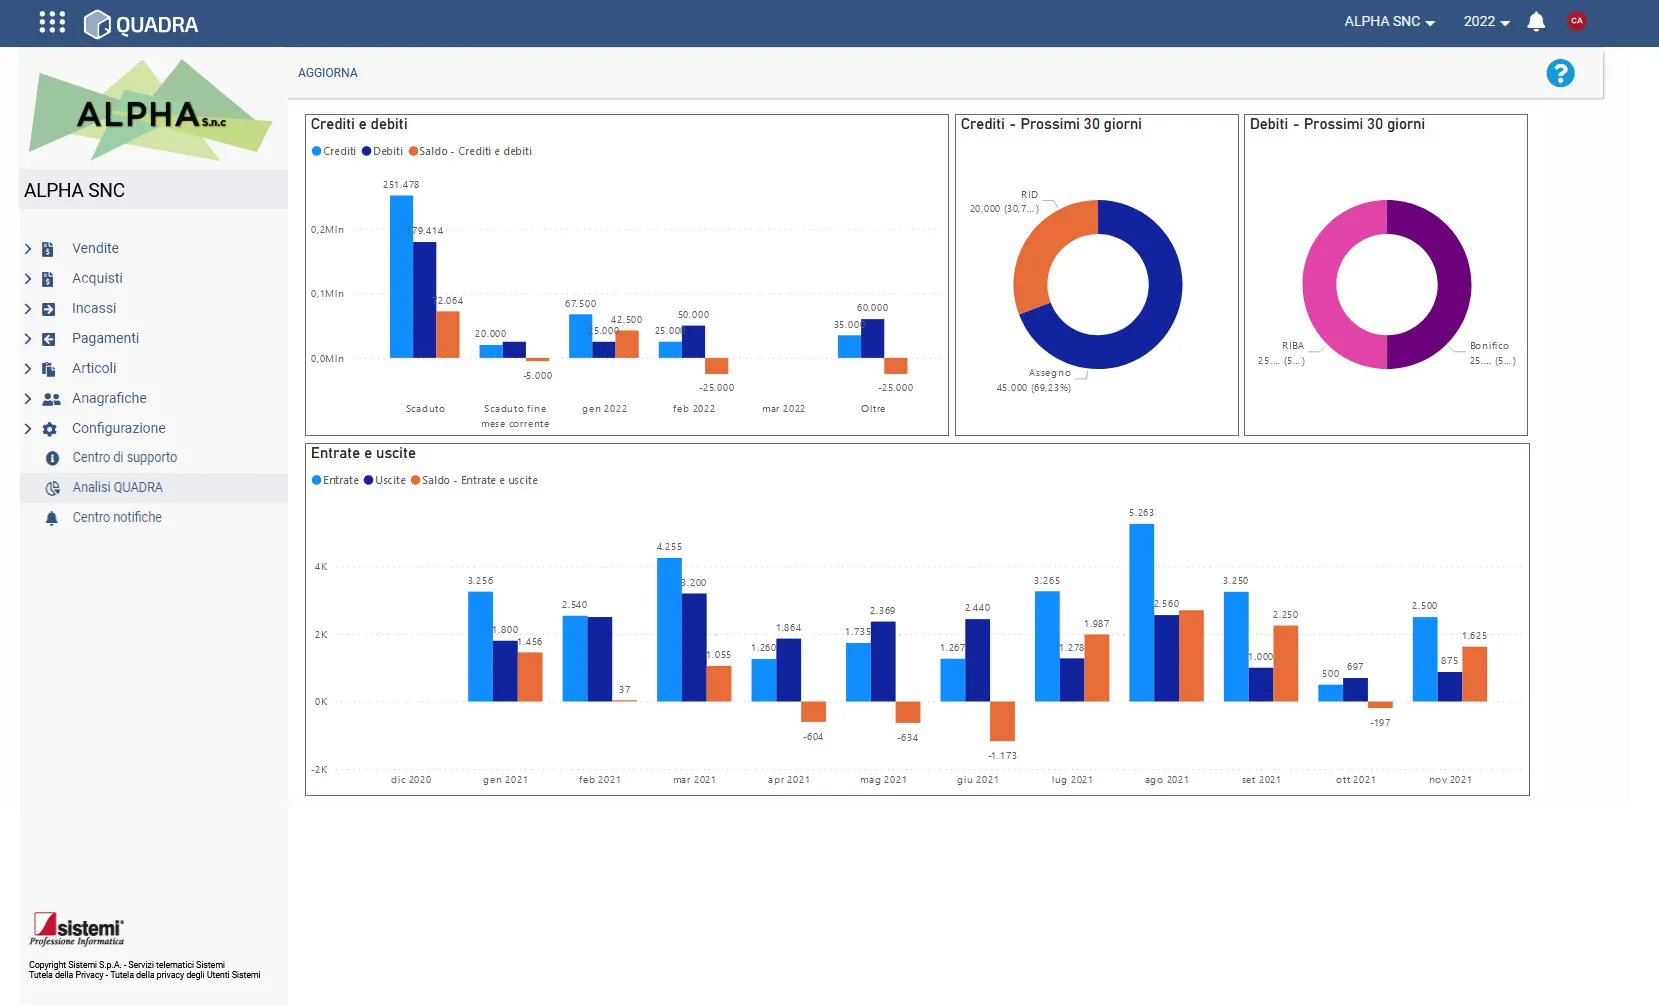This screenshot has height=1005, width=1659.
Task: Click the Vendite document icon
Action: coord(48,249)
